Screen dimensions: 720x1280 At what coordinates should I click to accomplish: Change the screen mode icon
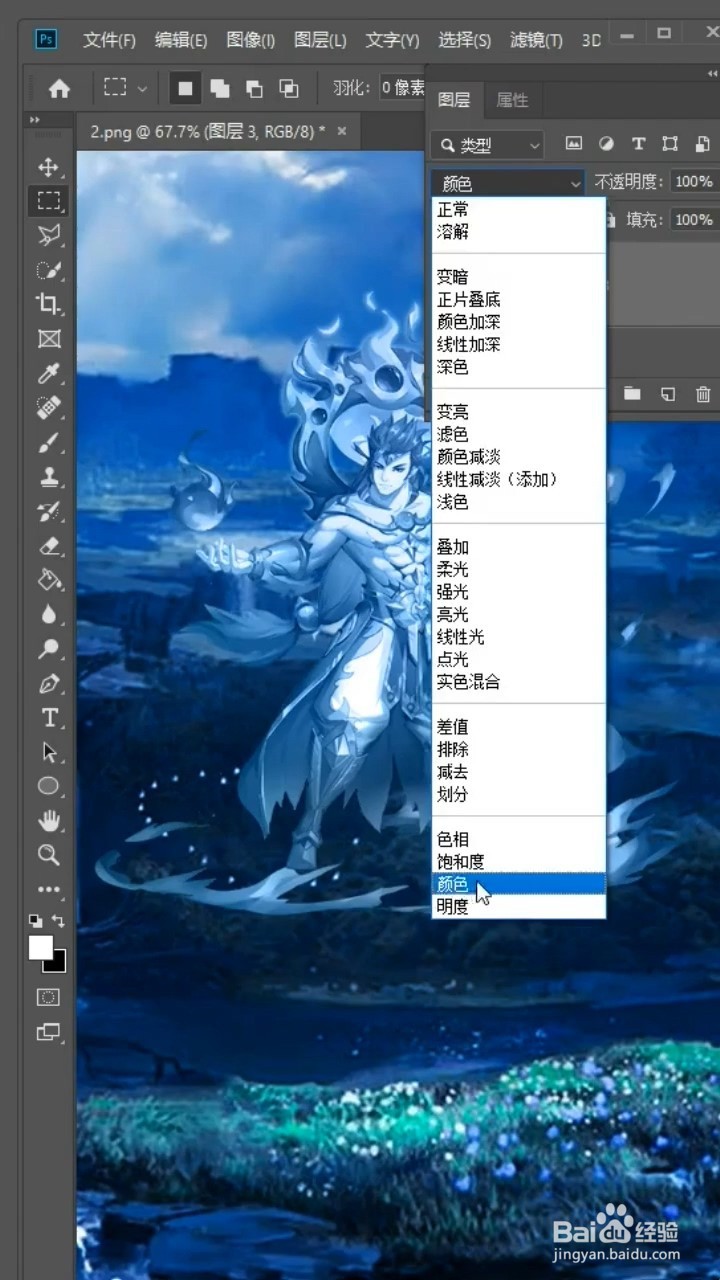[48, 1032]
